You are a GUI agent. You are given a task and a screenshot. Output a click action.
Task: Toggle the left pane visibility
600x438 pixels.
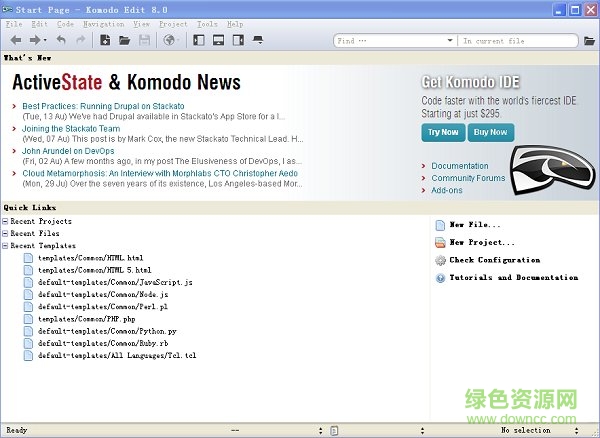(x=198, y=40)
